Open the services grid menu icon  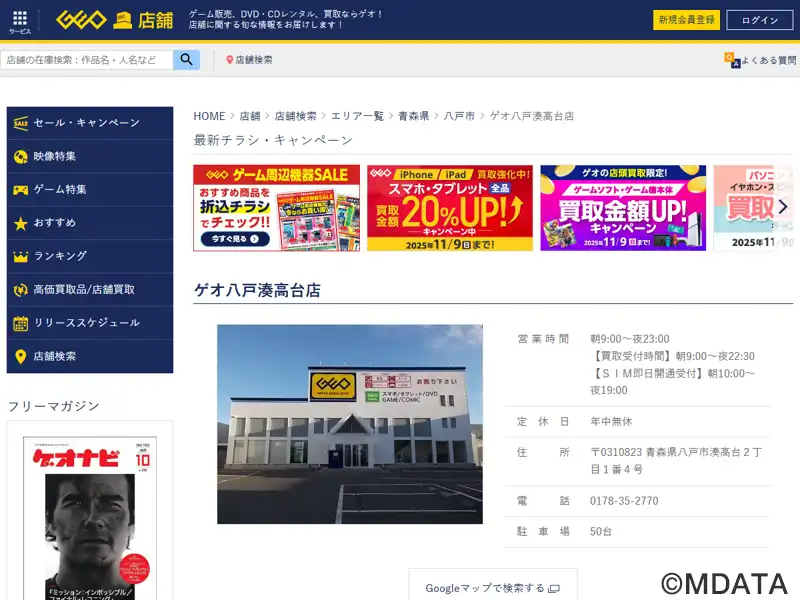click(20, 18)
